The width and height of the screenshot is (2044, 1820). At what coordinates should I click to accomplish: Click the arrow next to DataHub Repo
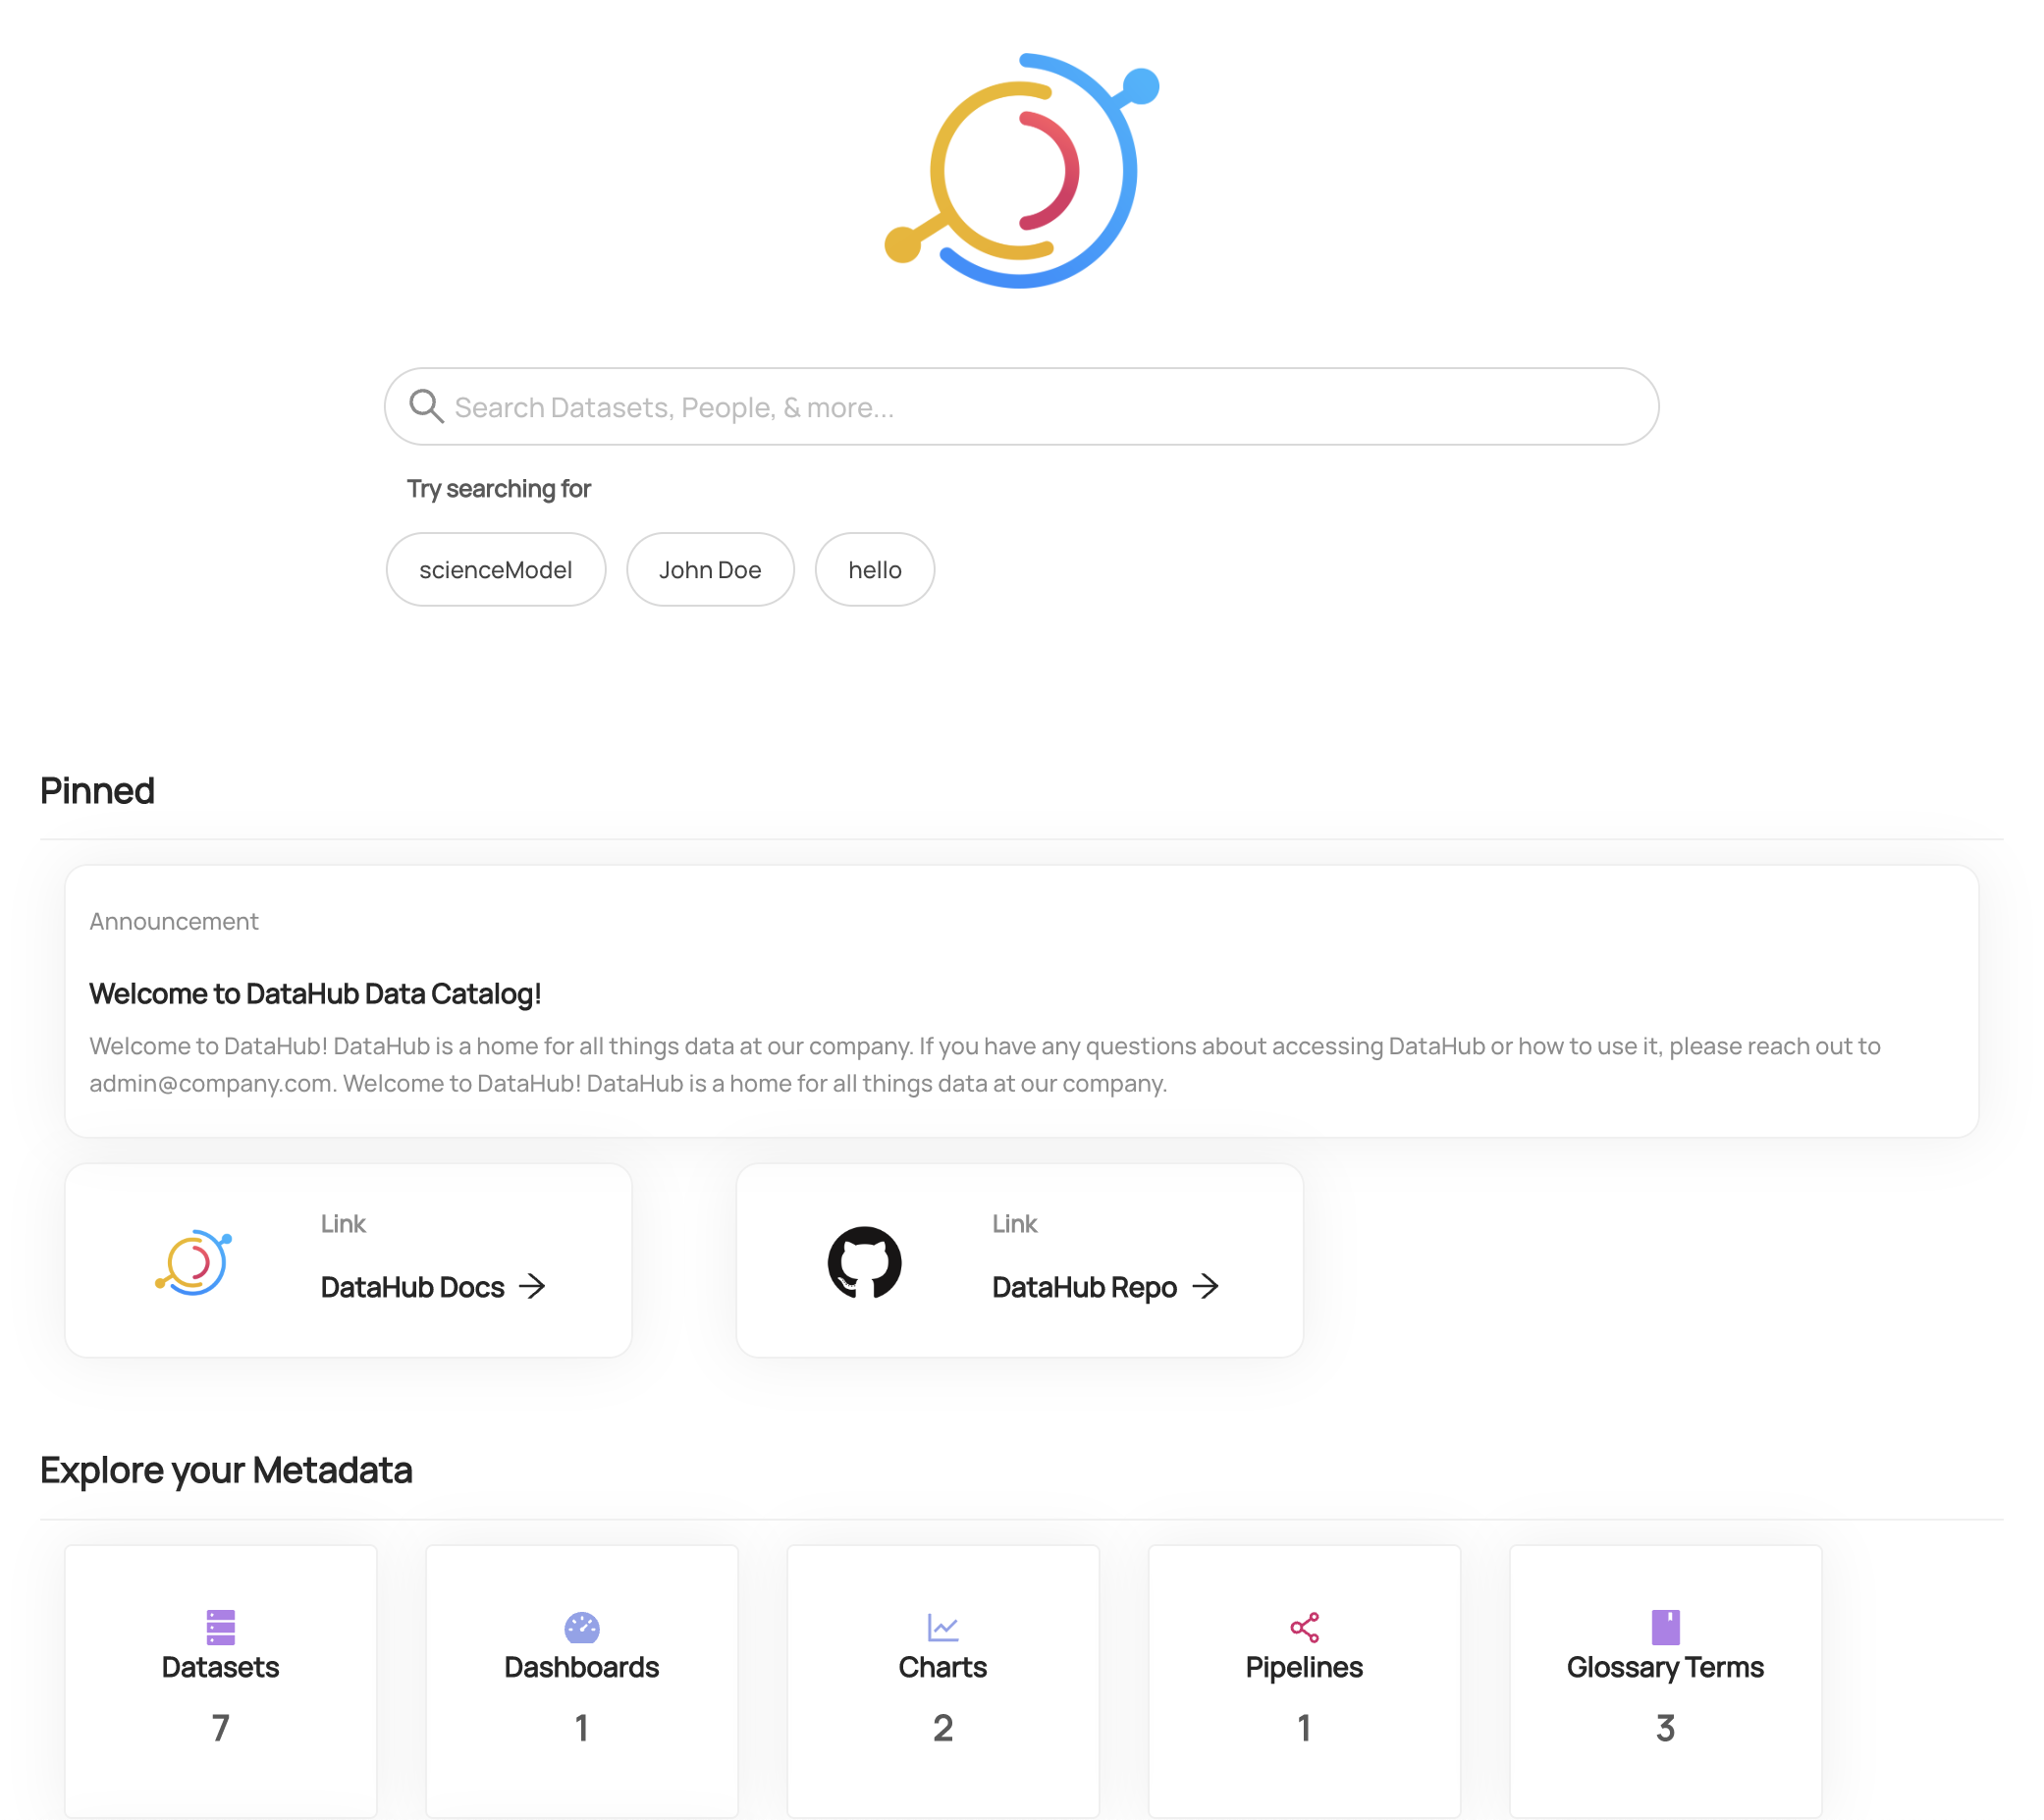[x=1206, y=1286]
